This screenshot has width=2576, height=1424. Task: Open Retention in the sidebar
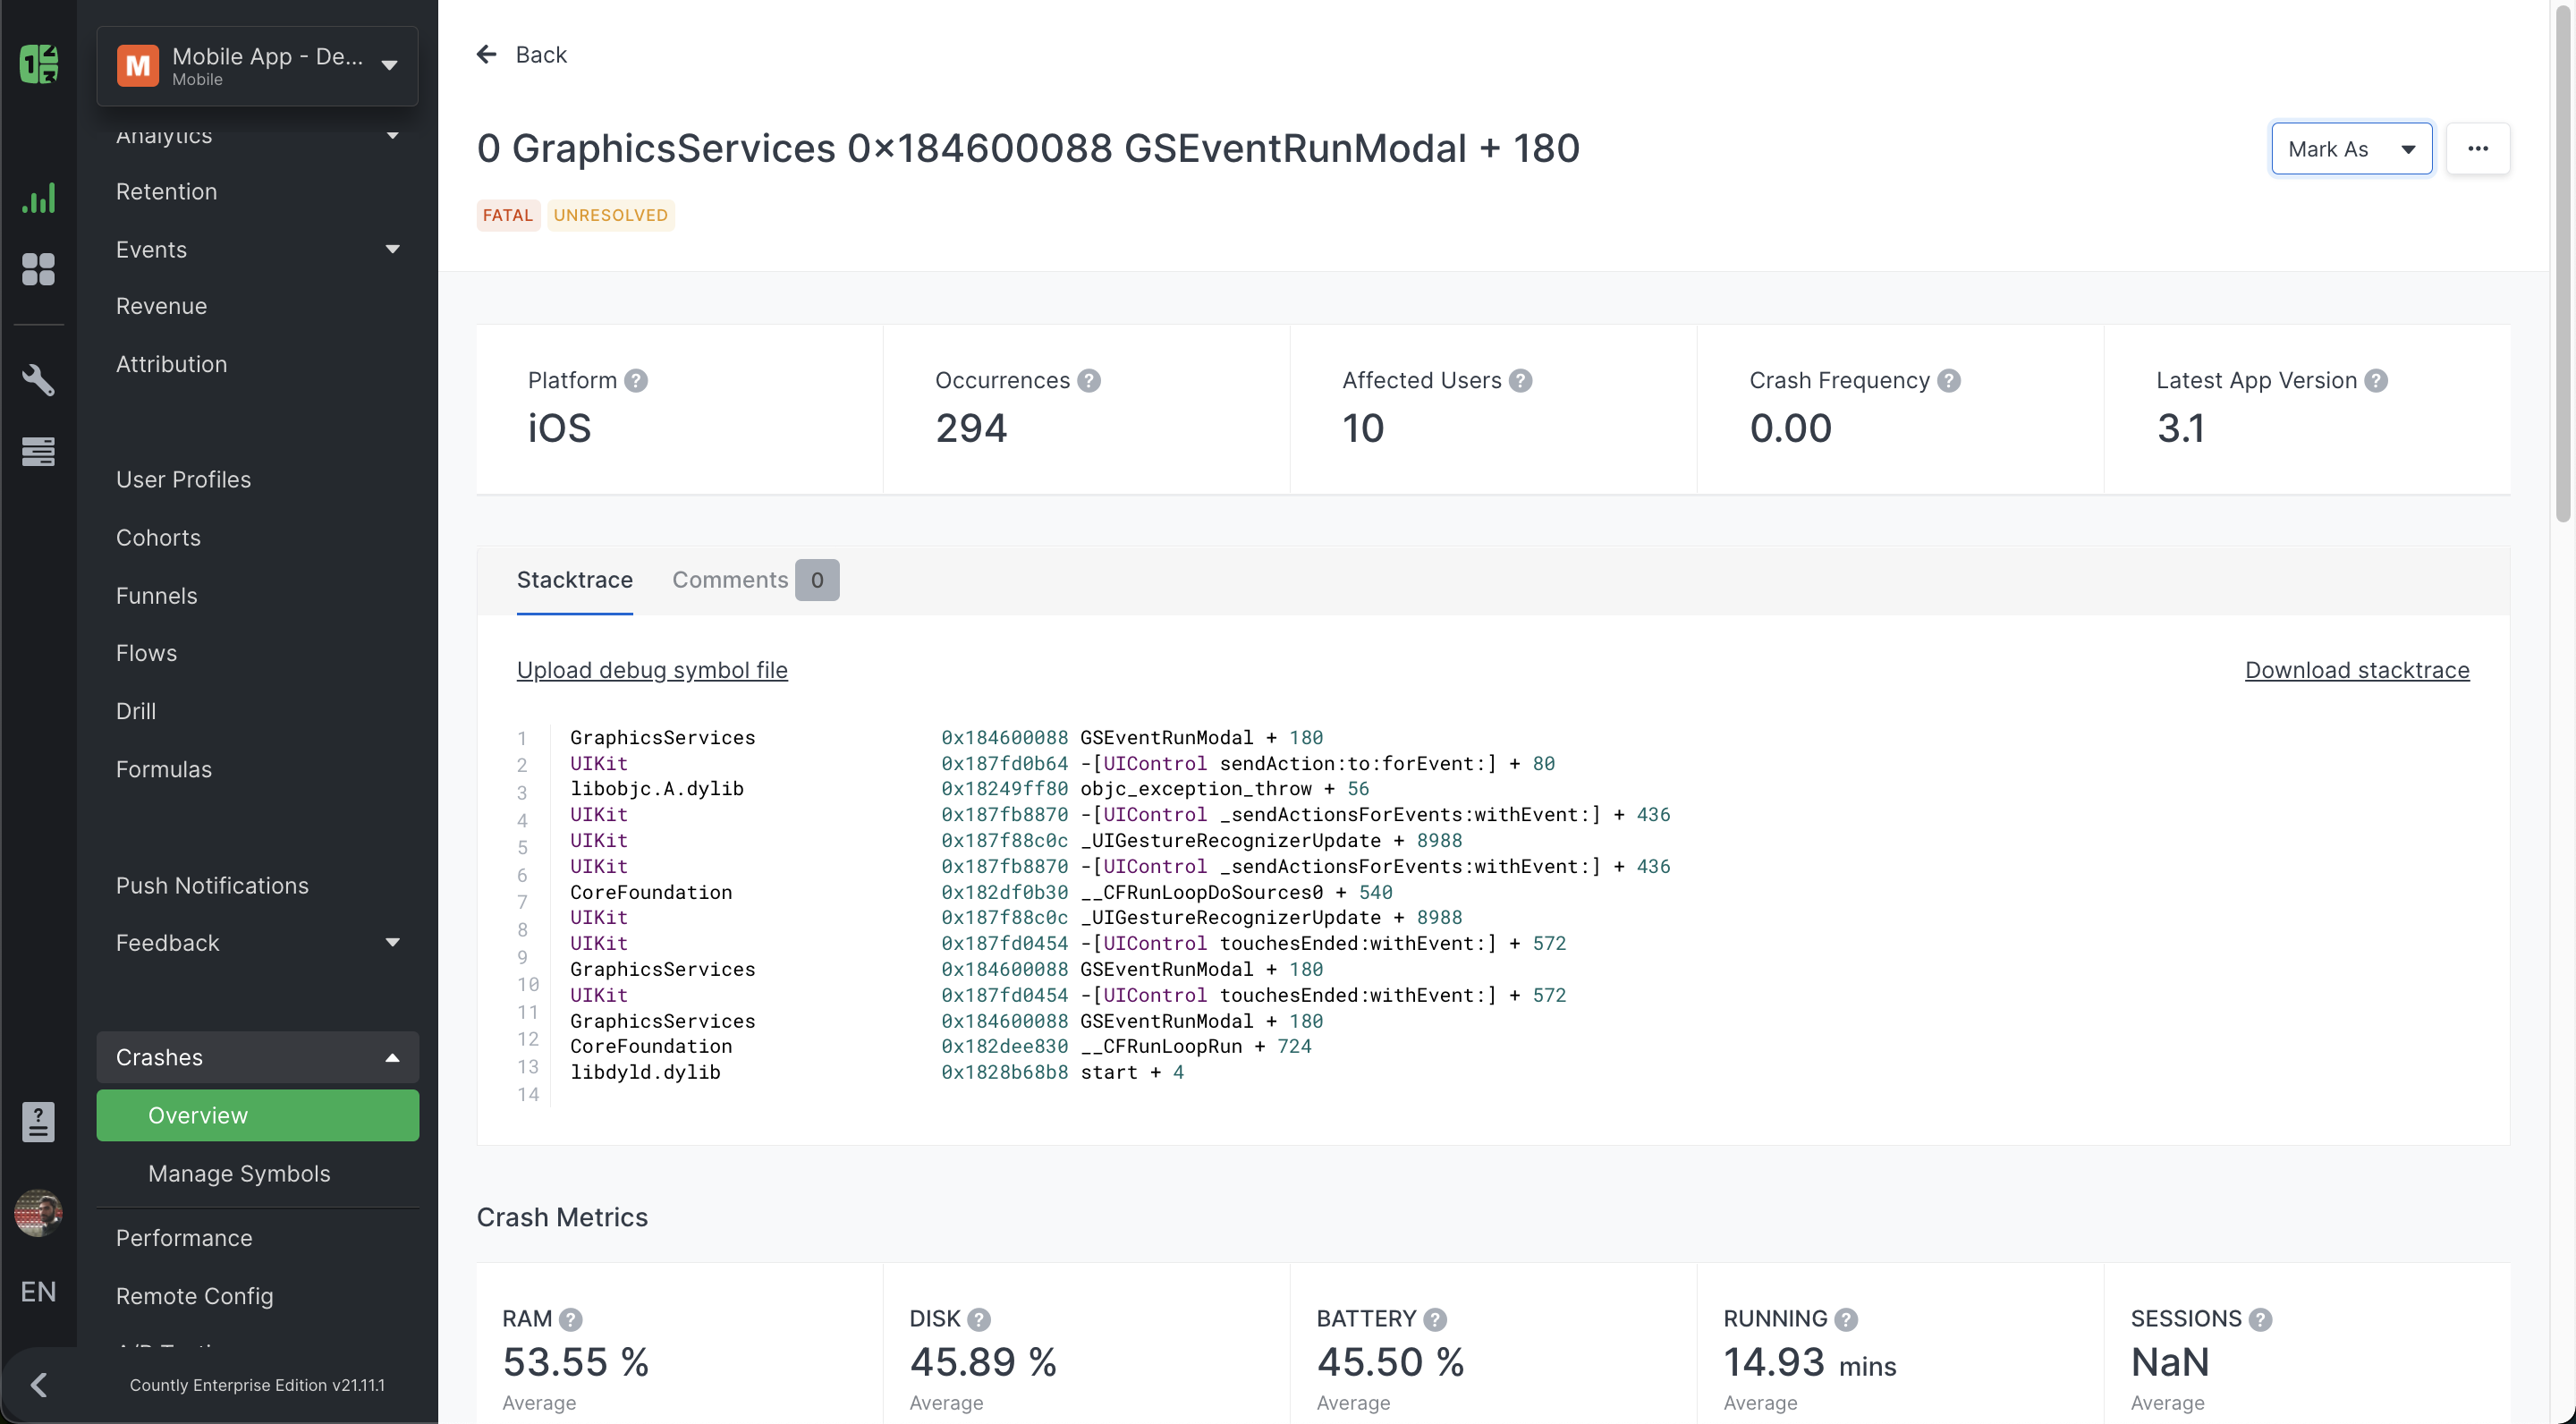click(x=166, y=191)
